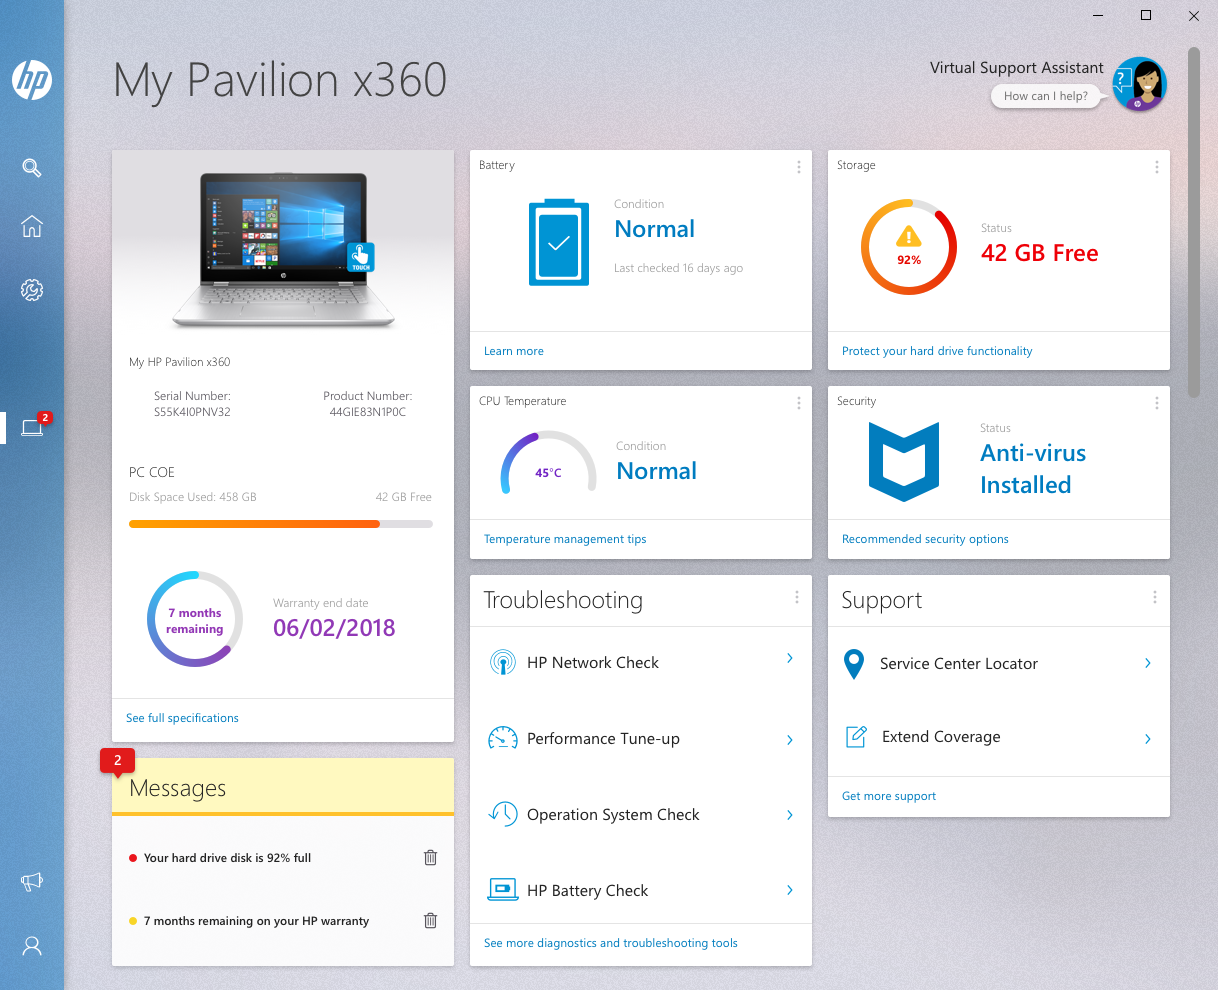The height and width of the screenshot is (990, 1218).
Task: Click the Service Center Locator pin icon
Action: 854,663
